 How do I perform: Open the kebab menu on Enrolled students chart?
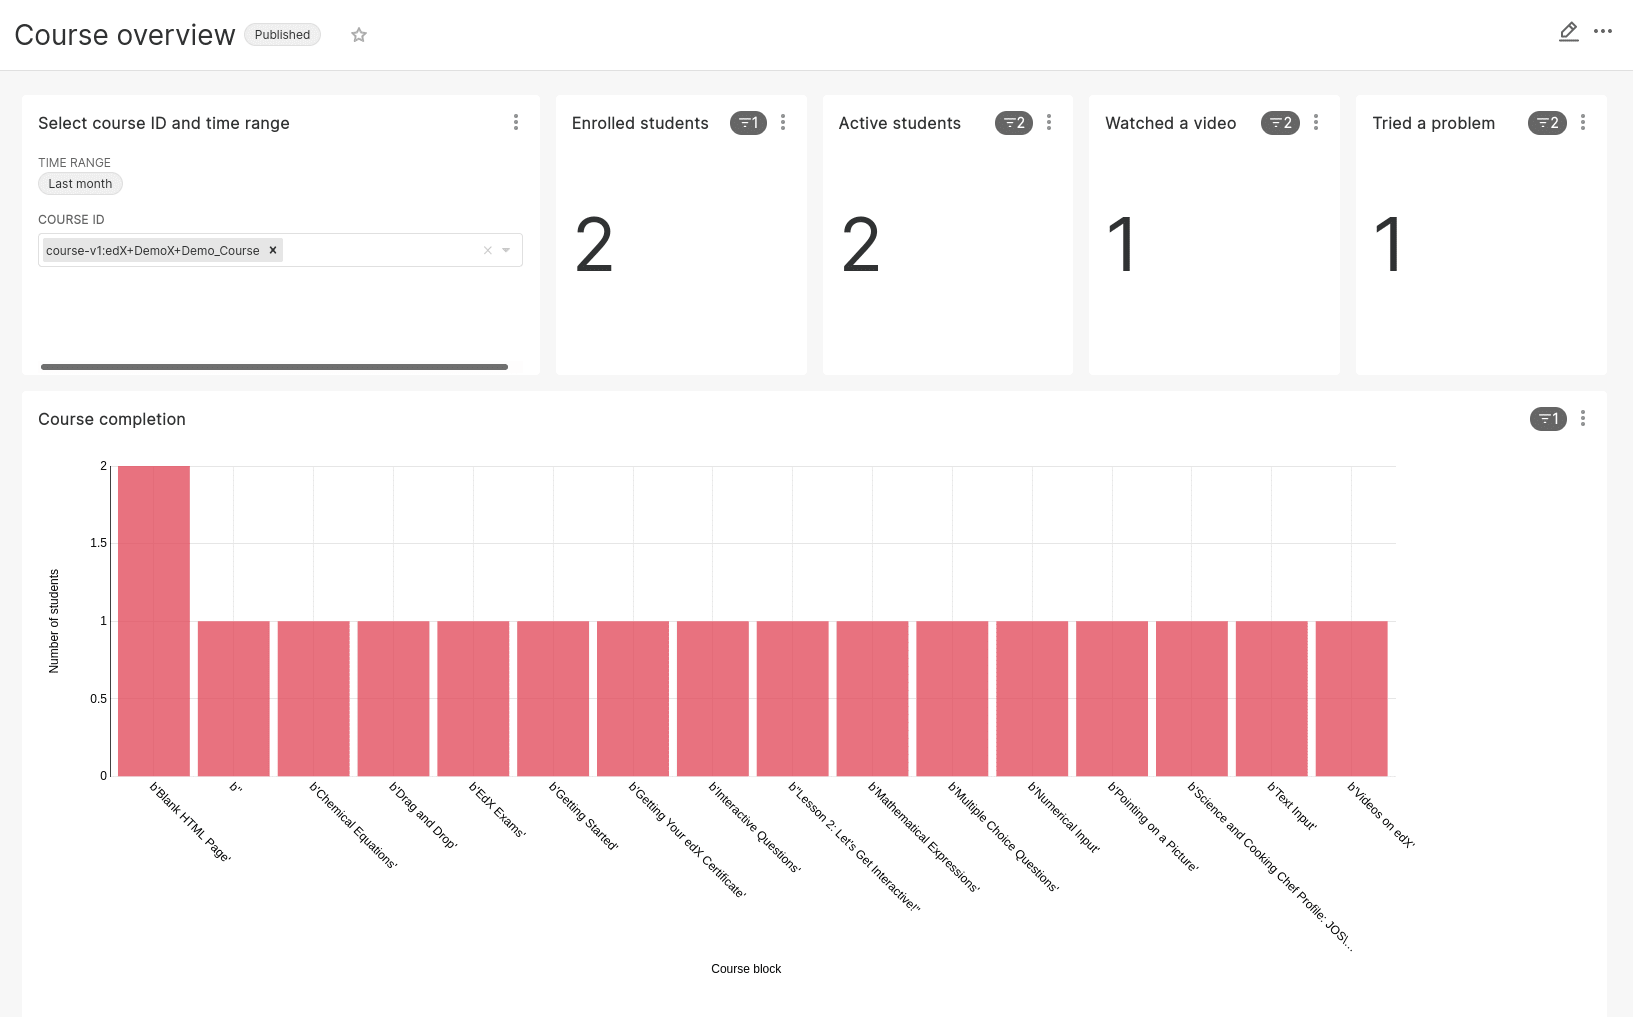click(783, 122)
